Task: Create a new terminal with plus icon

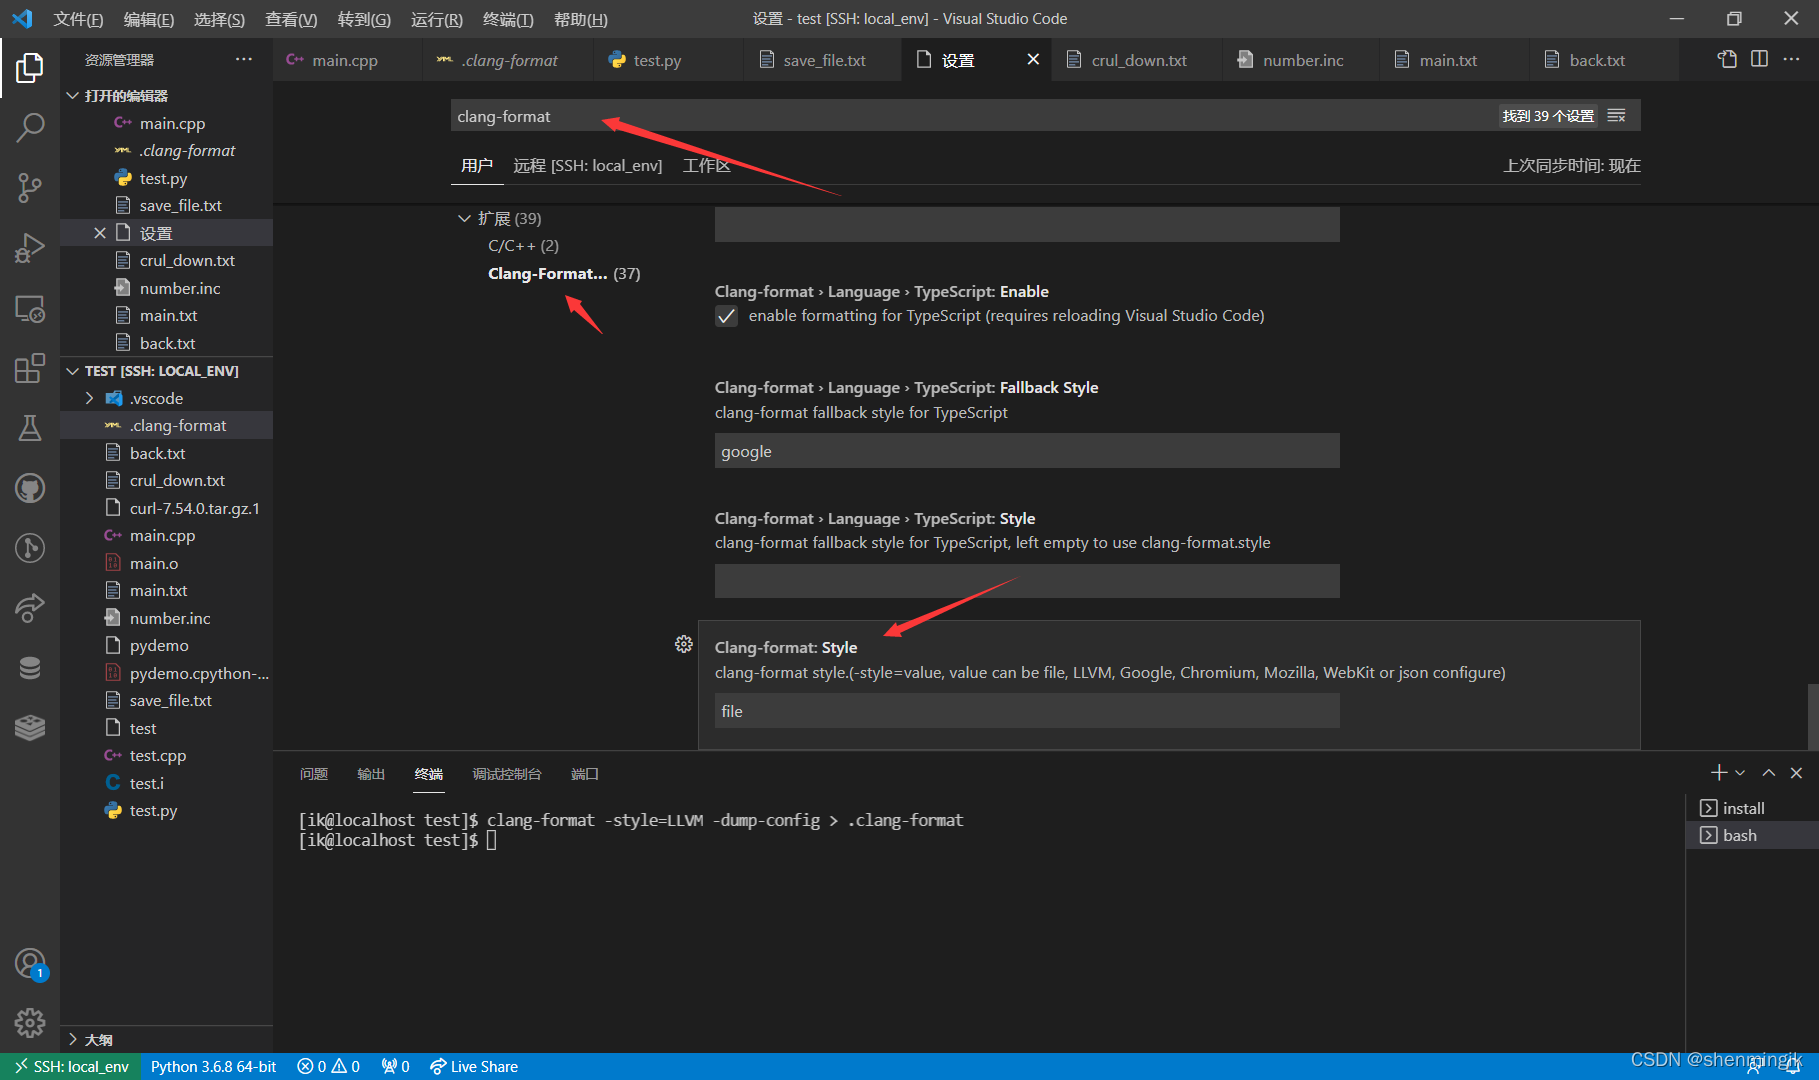Action: (x=1719, y=773)
